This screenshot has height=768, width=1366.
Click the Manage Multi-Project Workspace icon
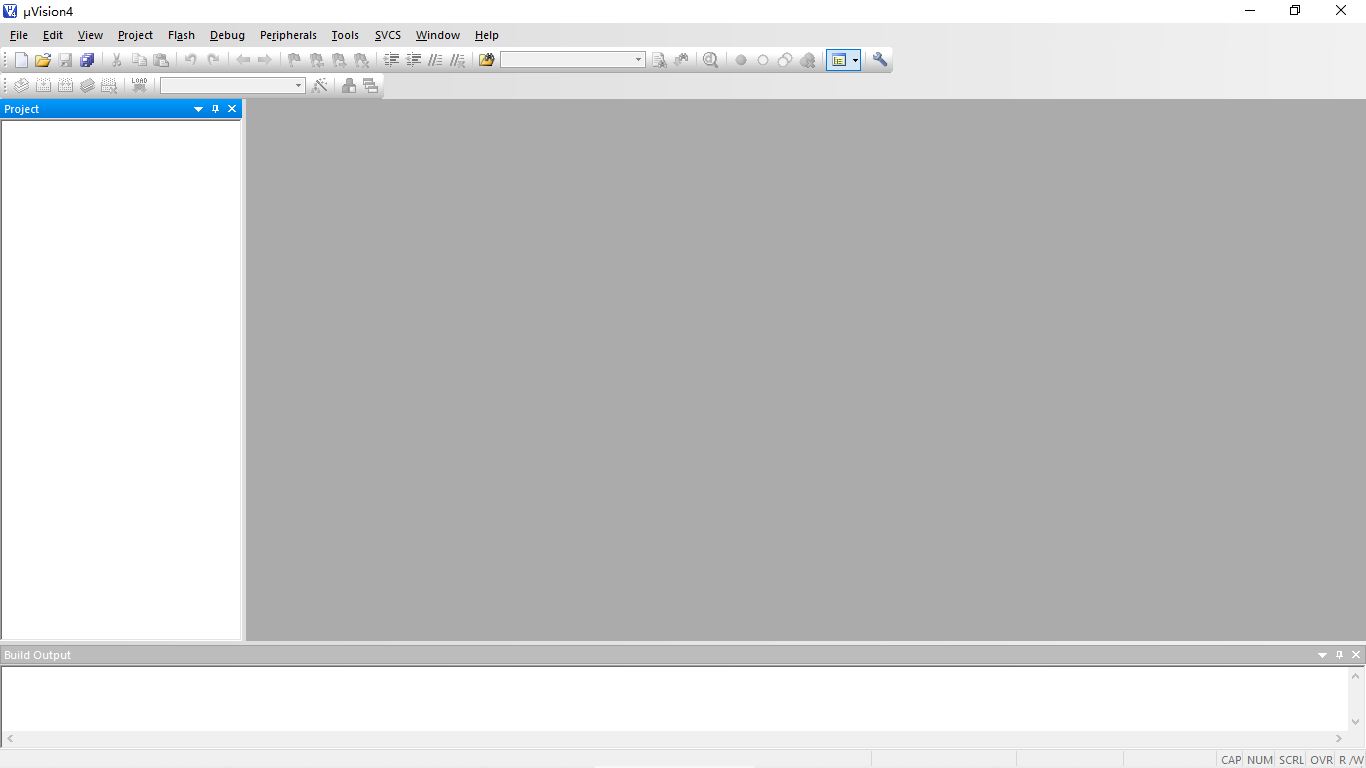[x=371, y=86]
